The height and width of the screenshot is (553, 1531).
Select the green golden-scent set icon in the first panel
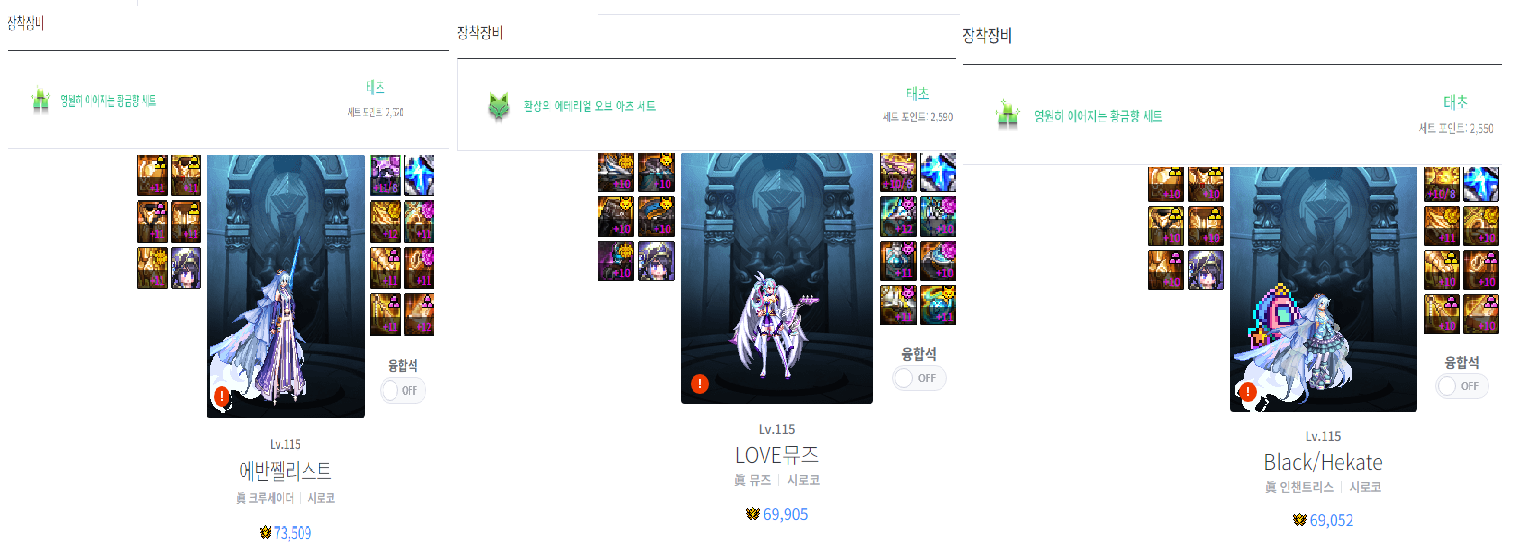point(41,101)
